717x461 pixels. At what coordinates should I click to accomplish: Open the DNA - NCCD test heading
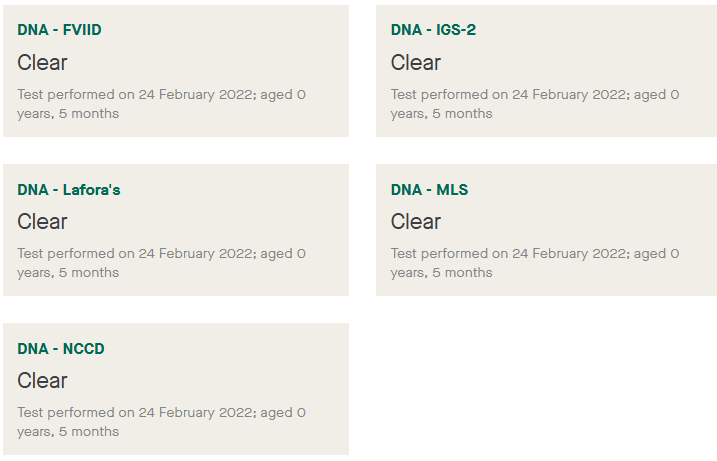coord(61,349)
